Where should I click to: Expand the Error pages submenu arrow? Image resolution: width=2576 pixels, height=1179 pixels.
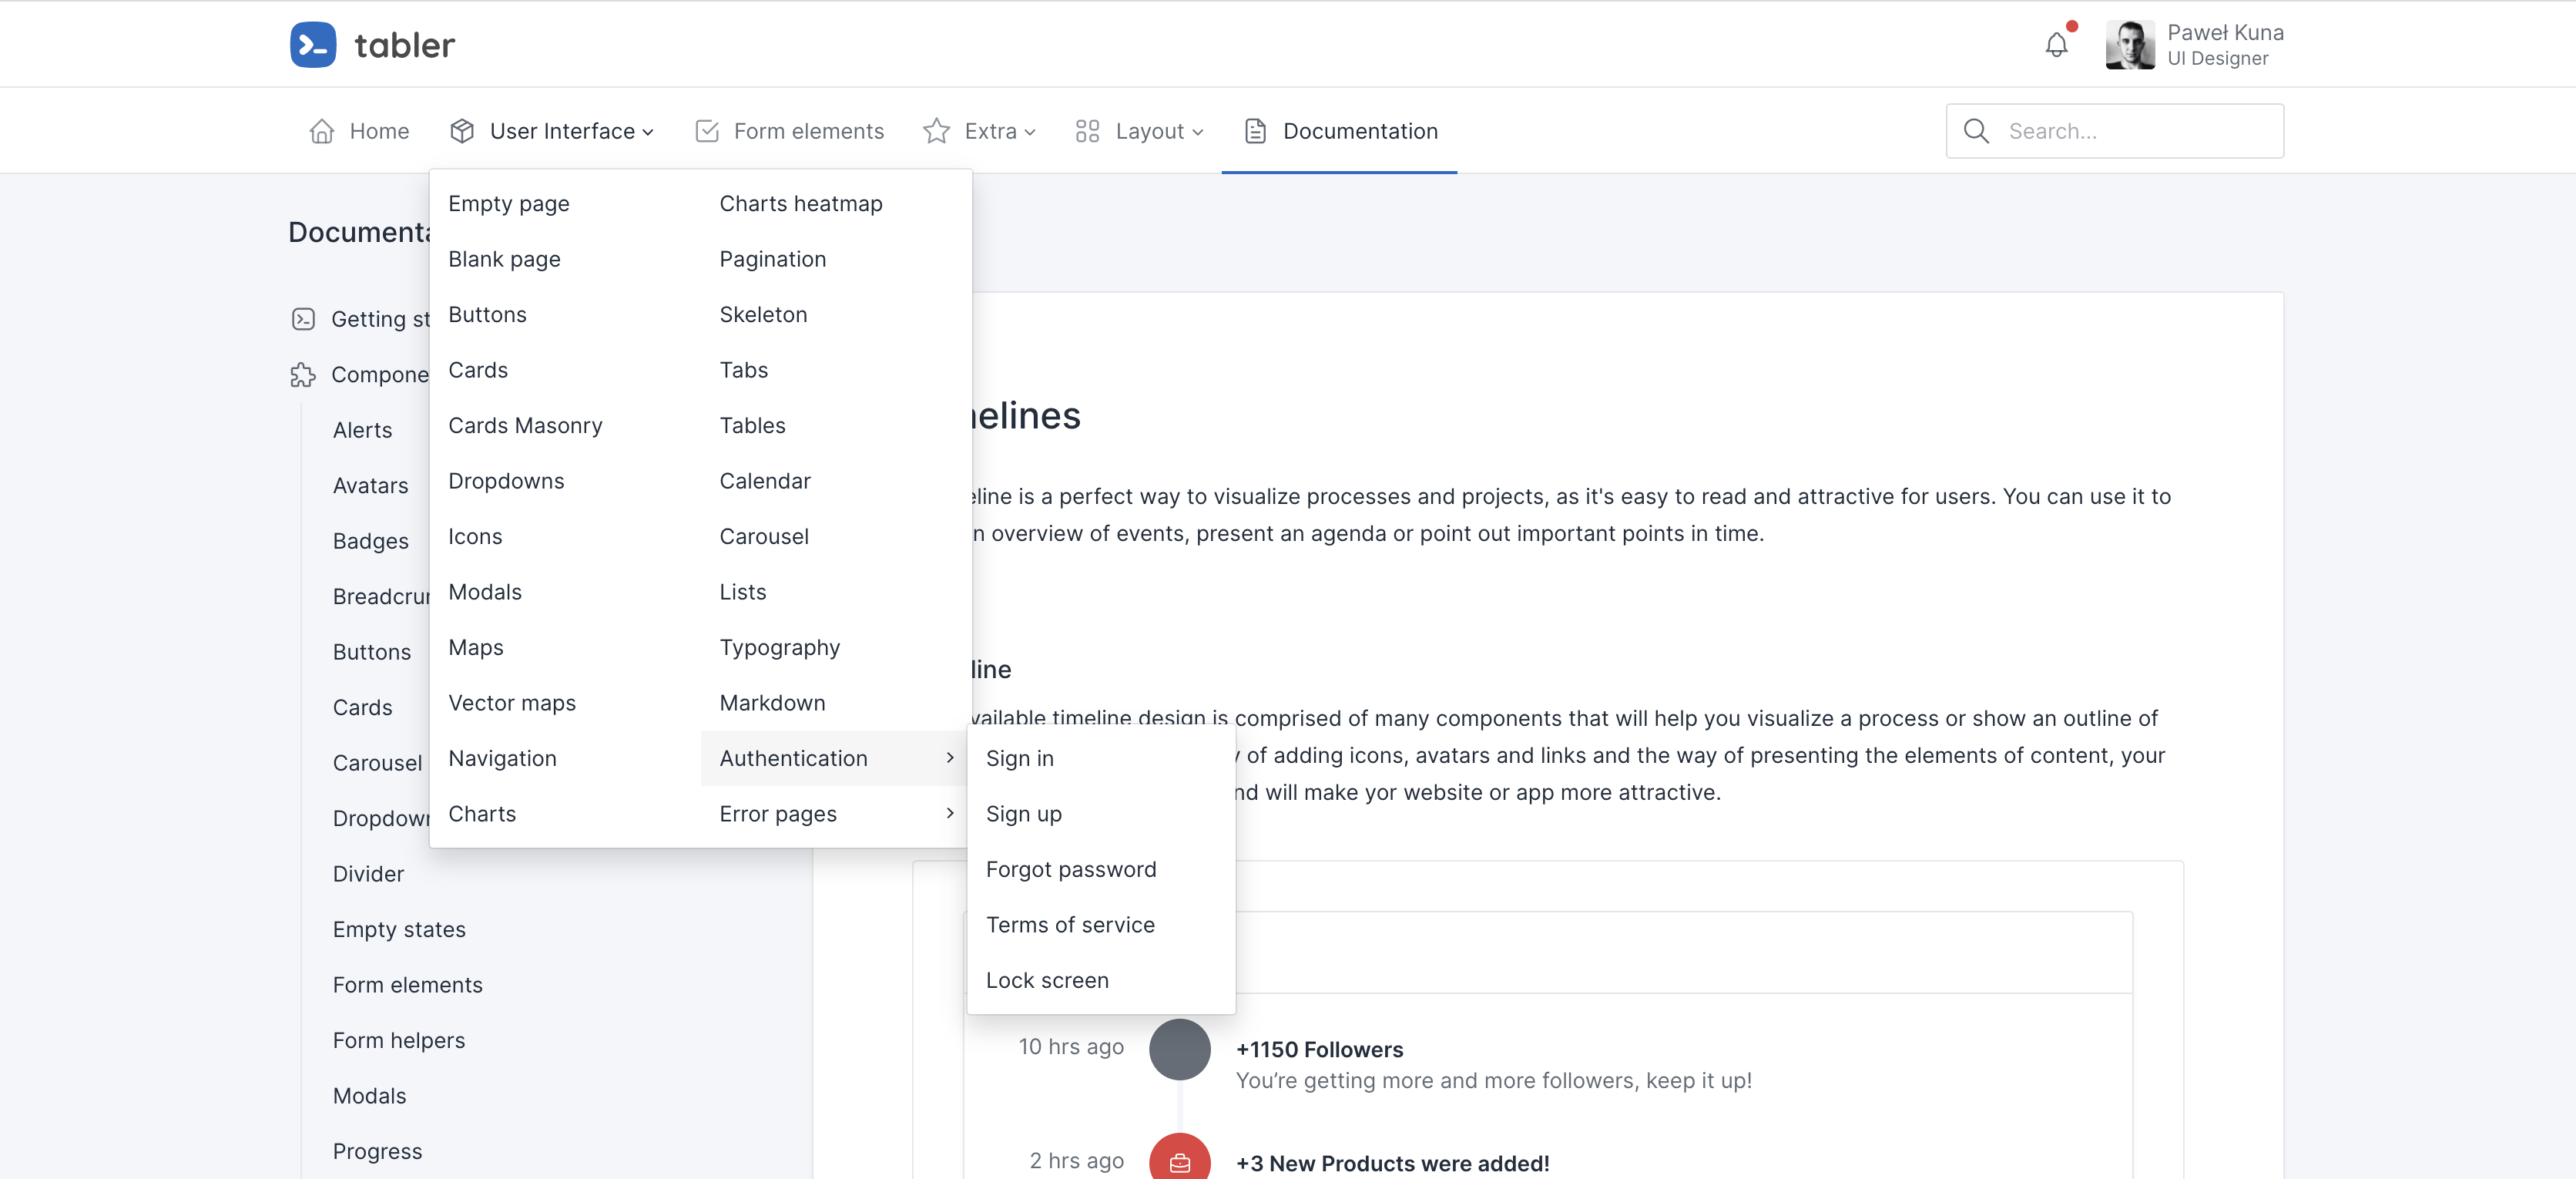(x=950, y=813)
